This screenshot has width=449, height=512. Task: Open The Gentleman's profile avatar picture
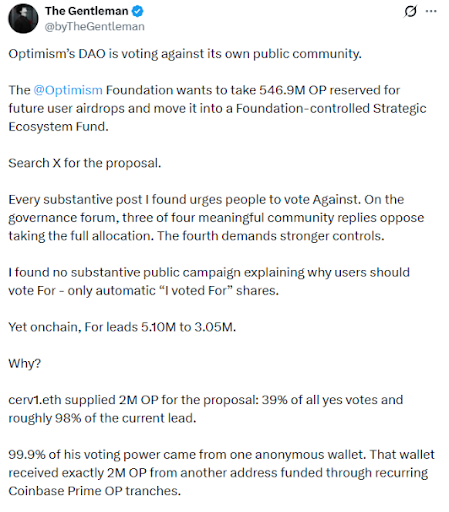coord(23,19)
